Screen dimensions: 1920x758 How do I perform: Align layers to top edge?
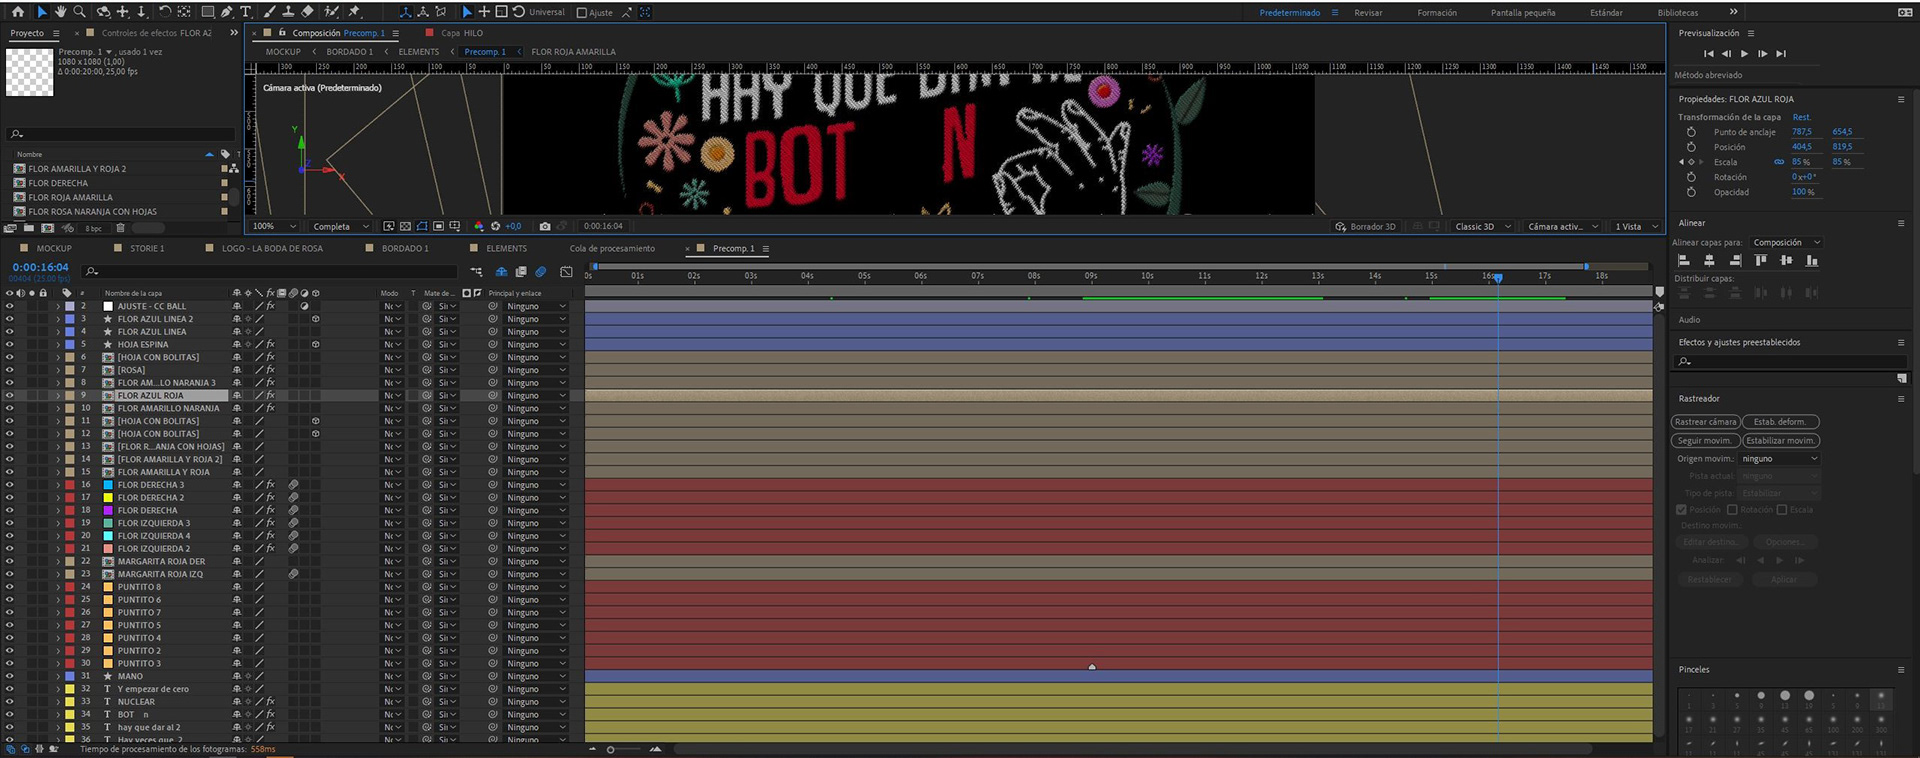[1761, 260]
